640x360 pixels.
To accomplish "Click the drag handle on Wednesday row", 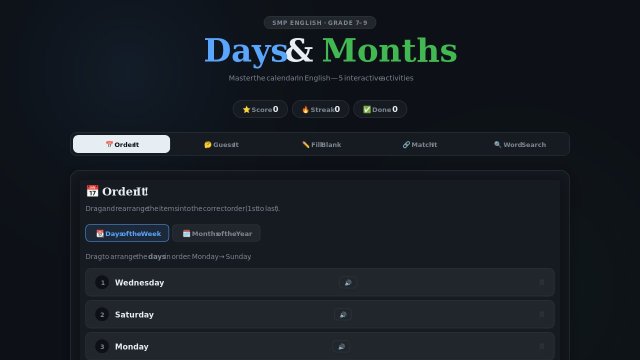I will click(542, 282).
